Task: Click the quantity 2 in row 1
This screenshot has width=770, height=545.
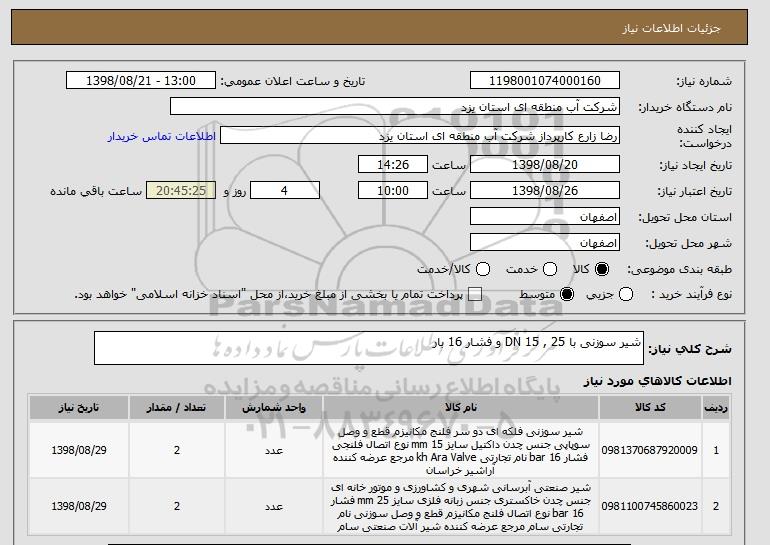Action: tap(177, 450)
